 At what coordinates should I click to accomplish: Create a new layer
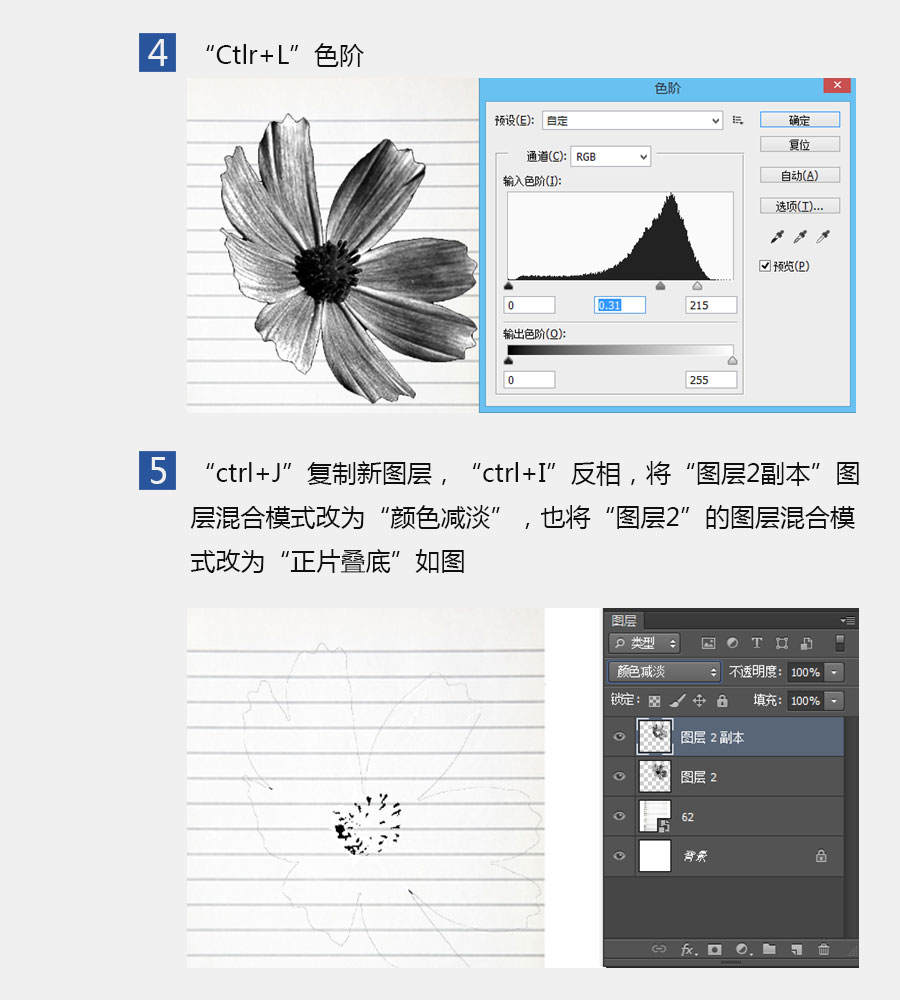pyautogui.click(x=797, y=950)
